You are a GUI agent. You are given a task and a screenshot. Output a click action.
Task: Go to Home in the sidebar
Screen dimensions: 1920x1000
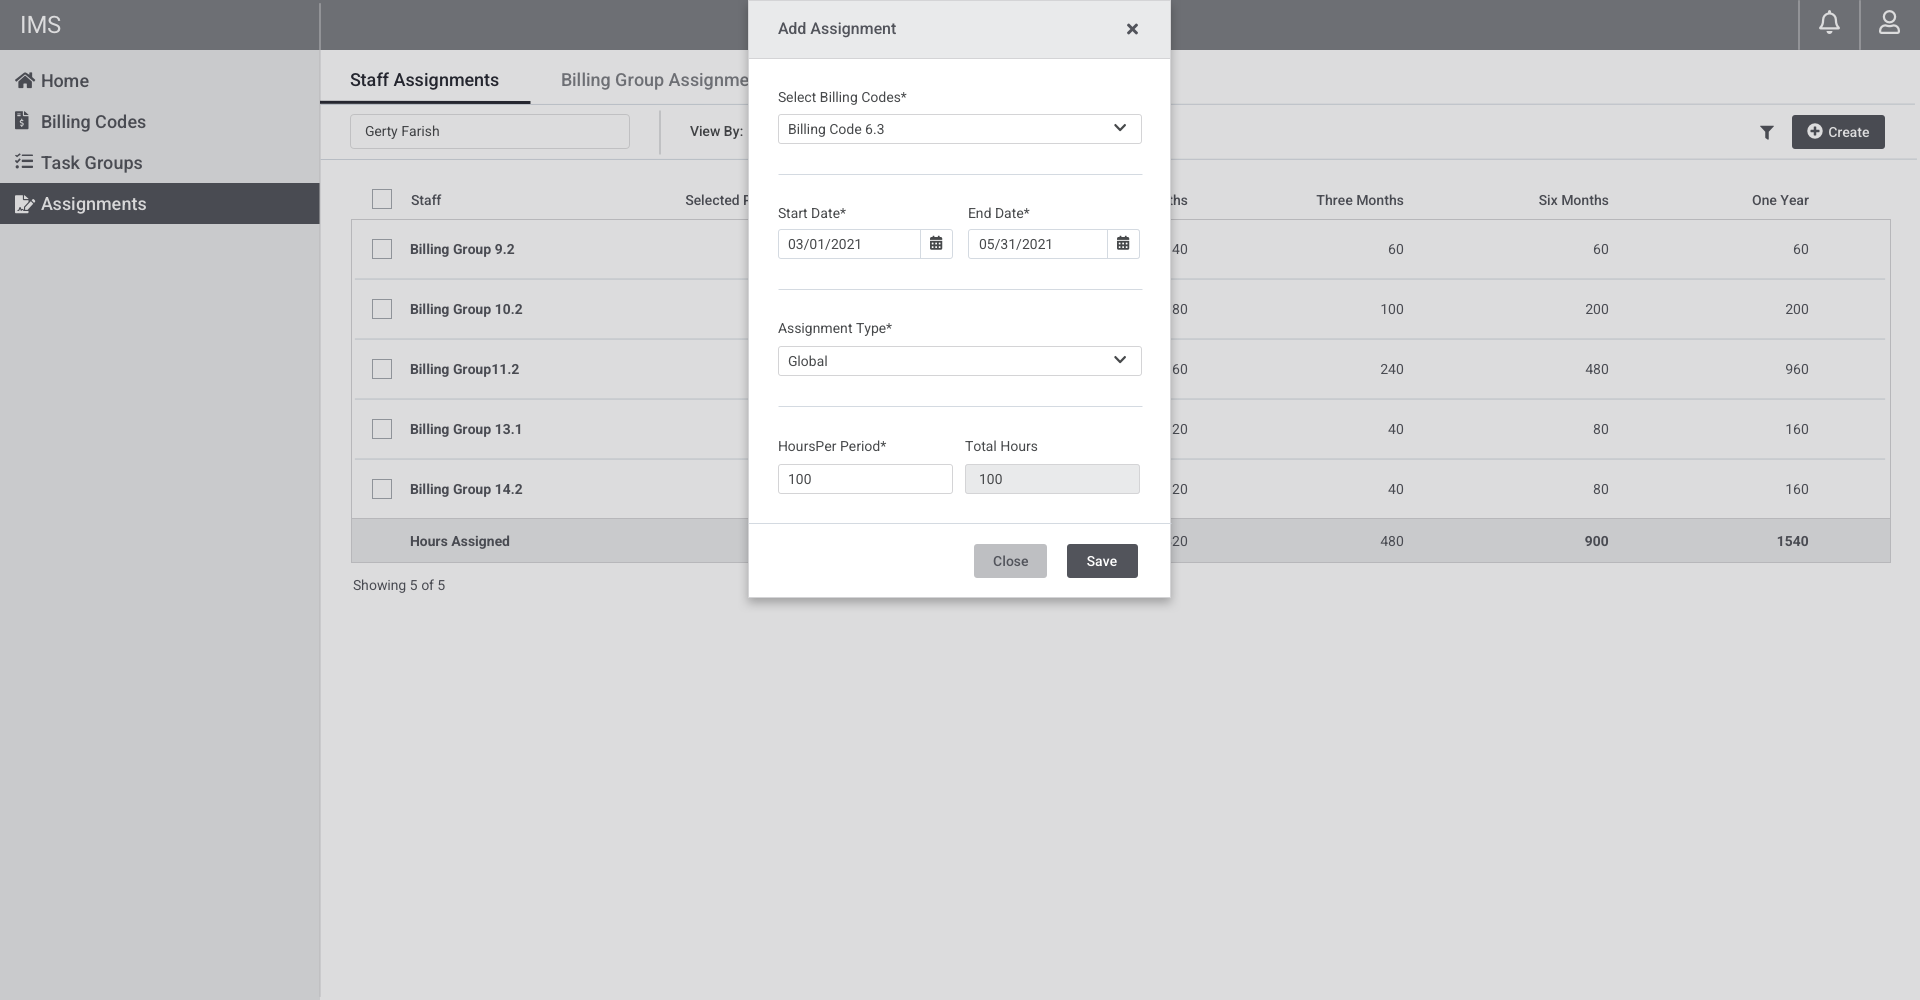click(64, 81)
